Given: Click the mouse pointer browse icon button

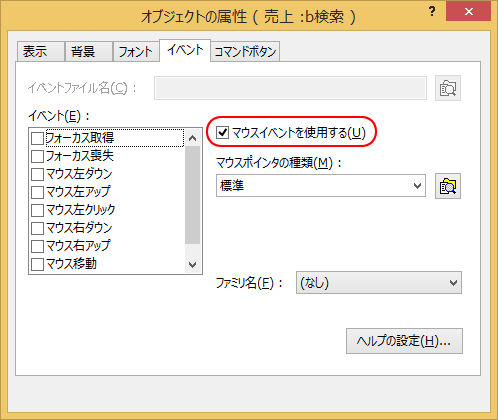Looking at the screenshot, I should coord(448,186).
